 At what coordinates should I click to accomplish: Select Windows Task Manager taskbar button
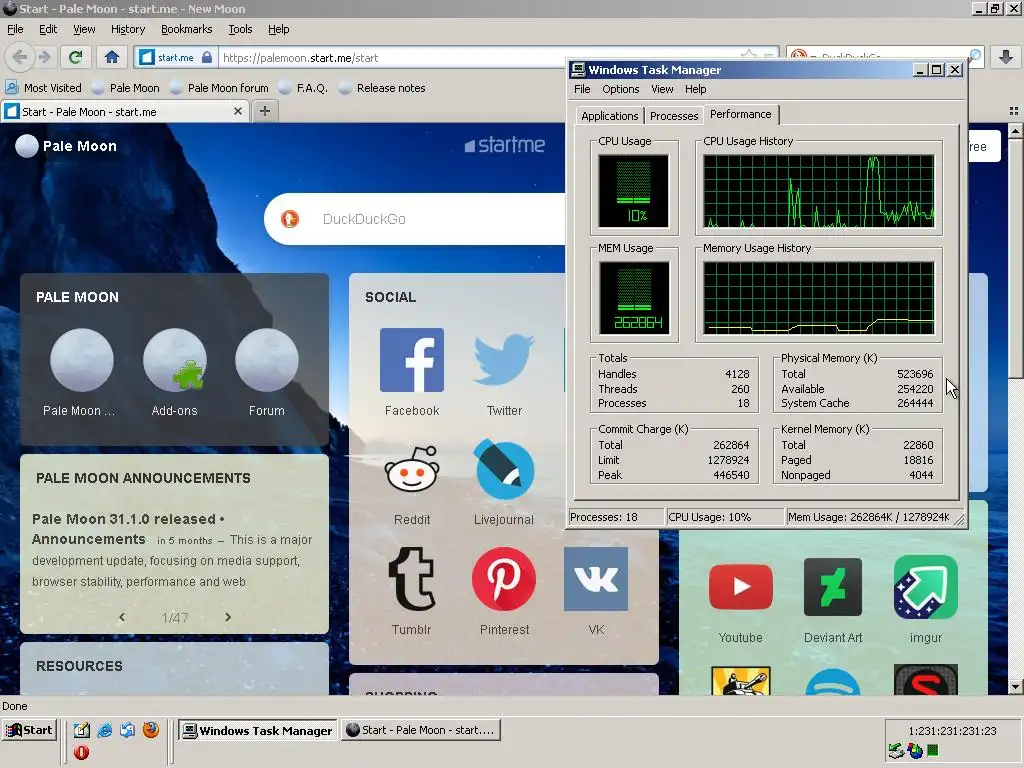click(x=257, y=730)
